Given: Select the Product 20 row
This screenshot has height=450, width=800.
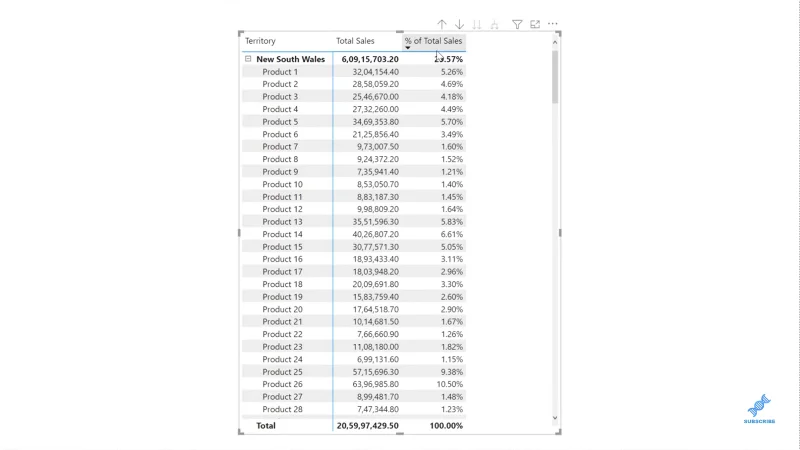Looking at the screenshot, I should pyautogui.click(x=354, y=309).
